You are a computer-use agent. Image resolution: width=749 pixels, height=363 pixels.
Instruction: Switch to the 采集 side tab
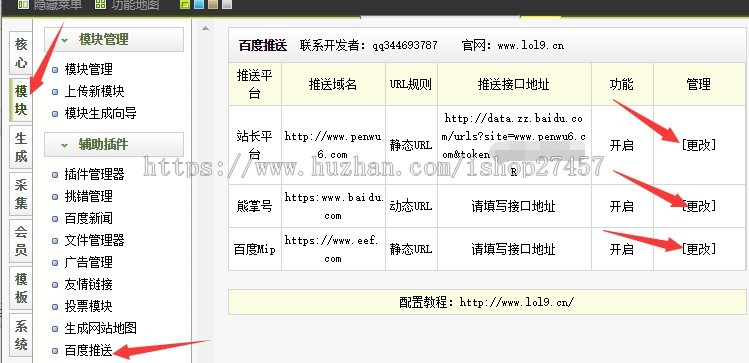(21, 194)
